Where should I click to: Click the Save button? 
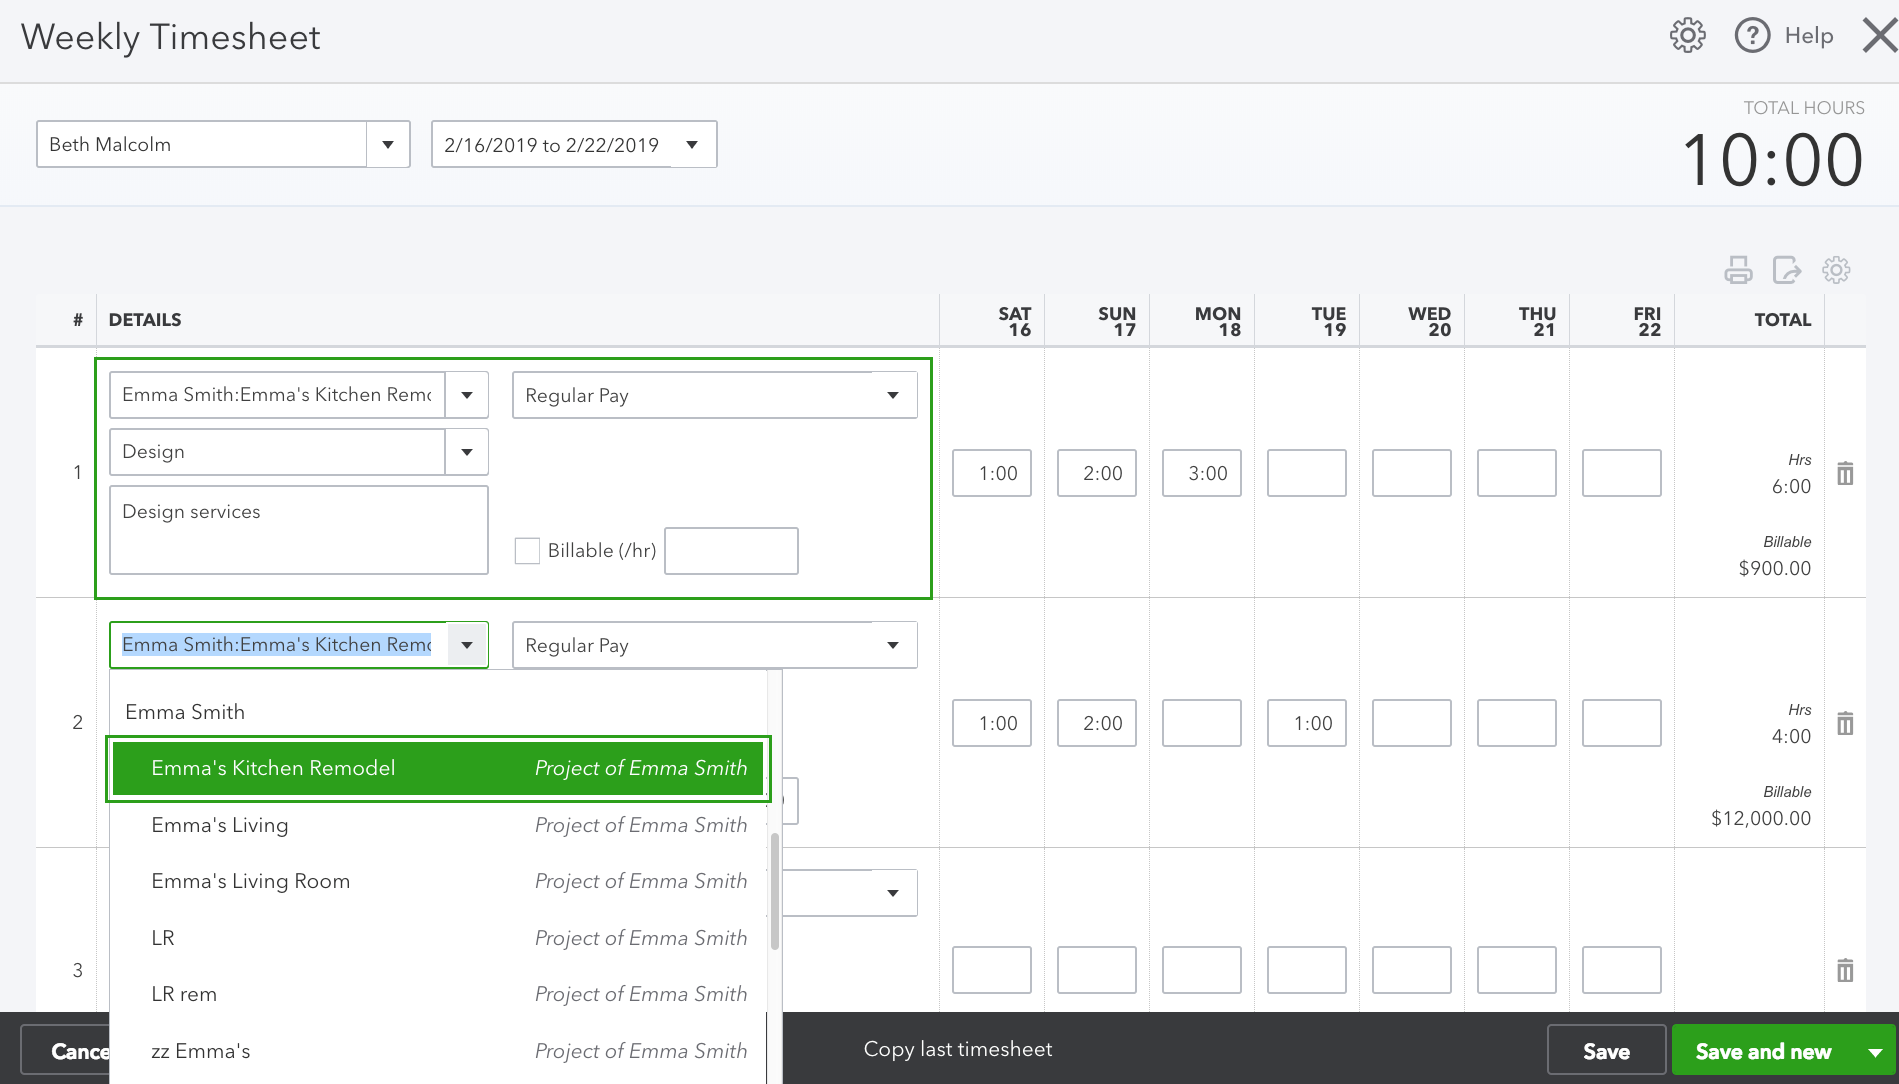[1606, 1051]
